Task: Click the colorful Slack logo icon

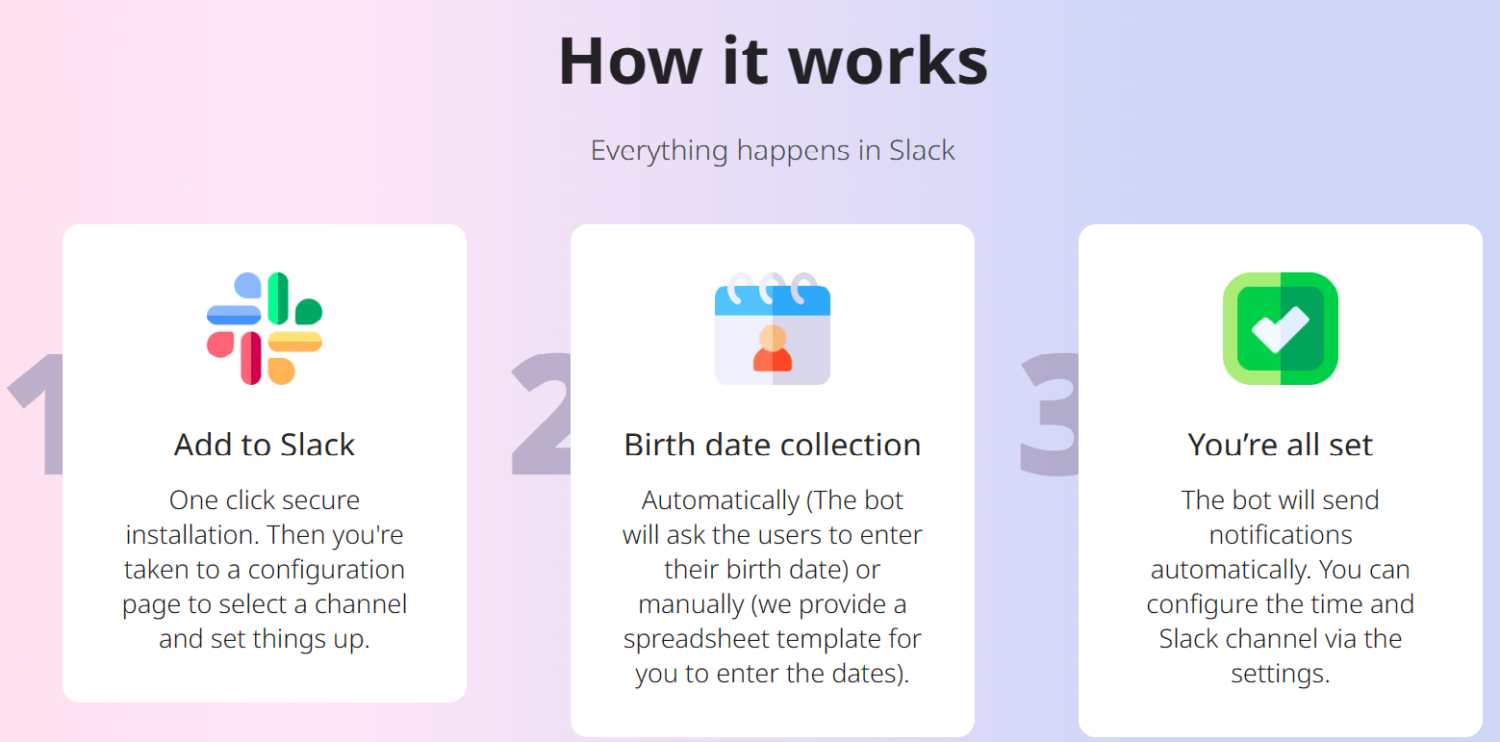Action: click(265, 328)
